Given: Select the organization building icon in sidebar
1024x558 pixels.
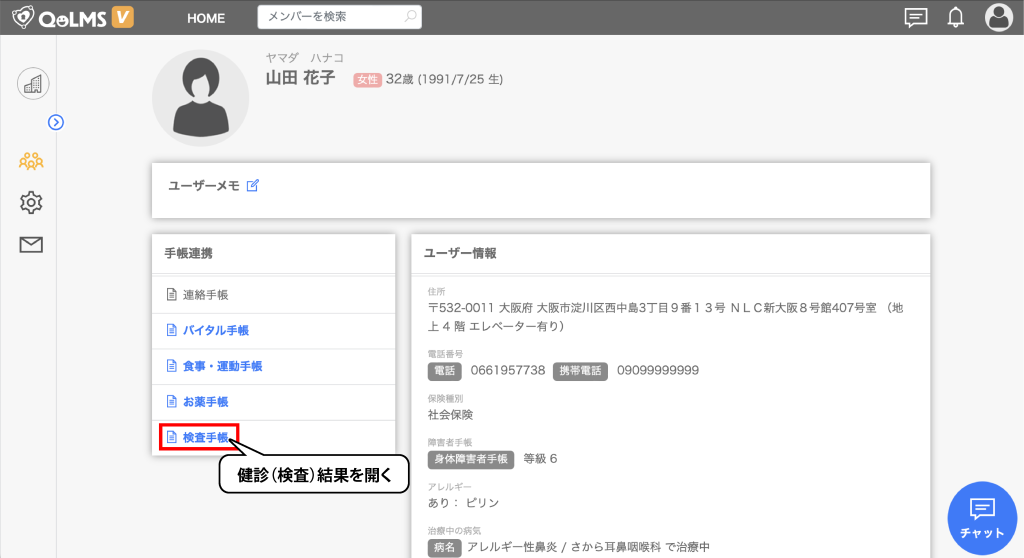Looking at the screenshot, I should [x=33, y=84].
